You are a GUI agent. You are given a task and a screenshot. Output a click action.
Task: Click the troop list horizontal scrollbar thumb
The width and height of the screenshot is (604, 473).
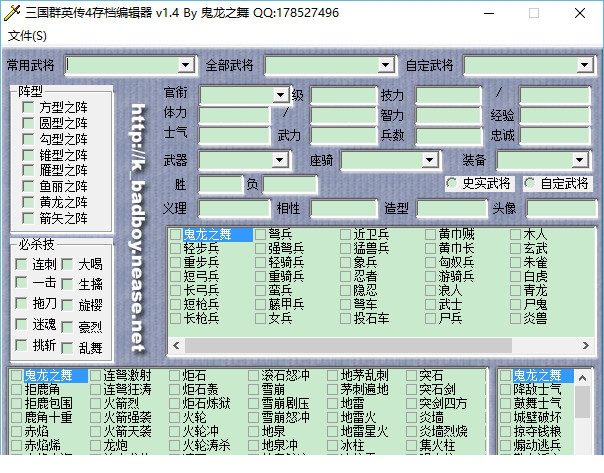348,346
